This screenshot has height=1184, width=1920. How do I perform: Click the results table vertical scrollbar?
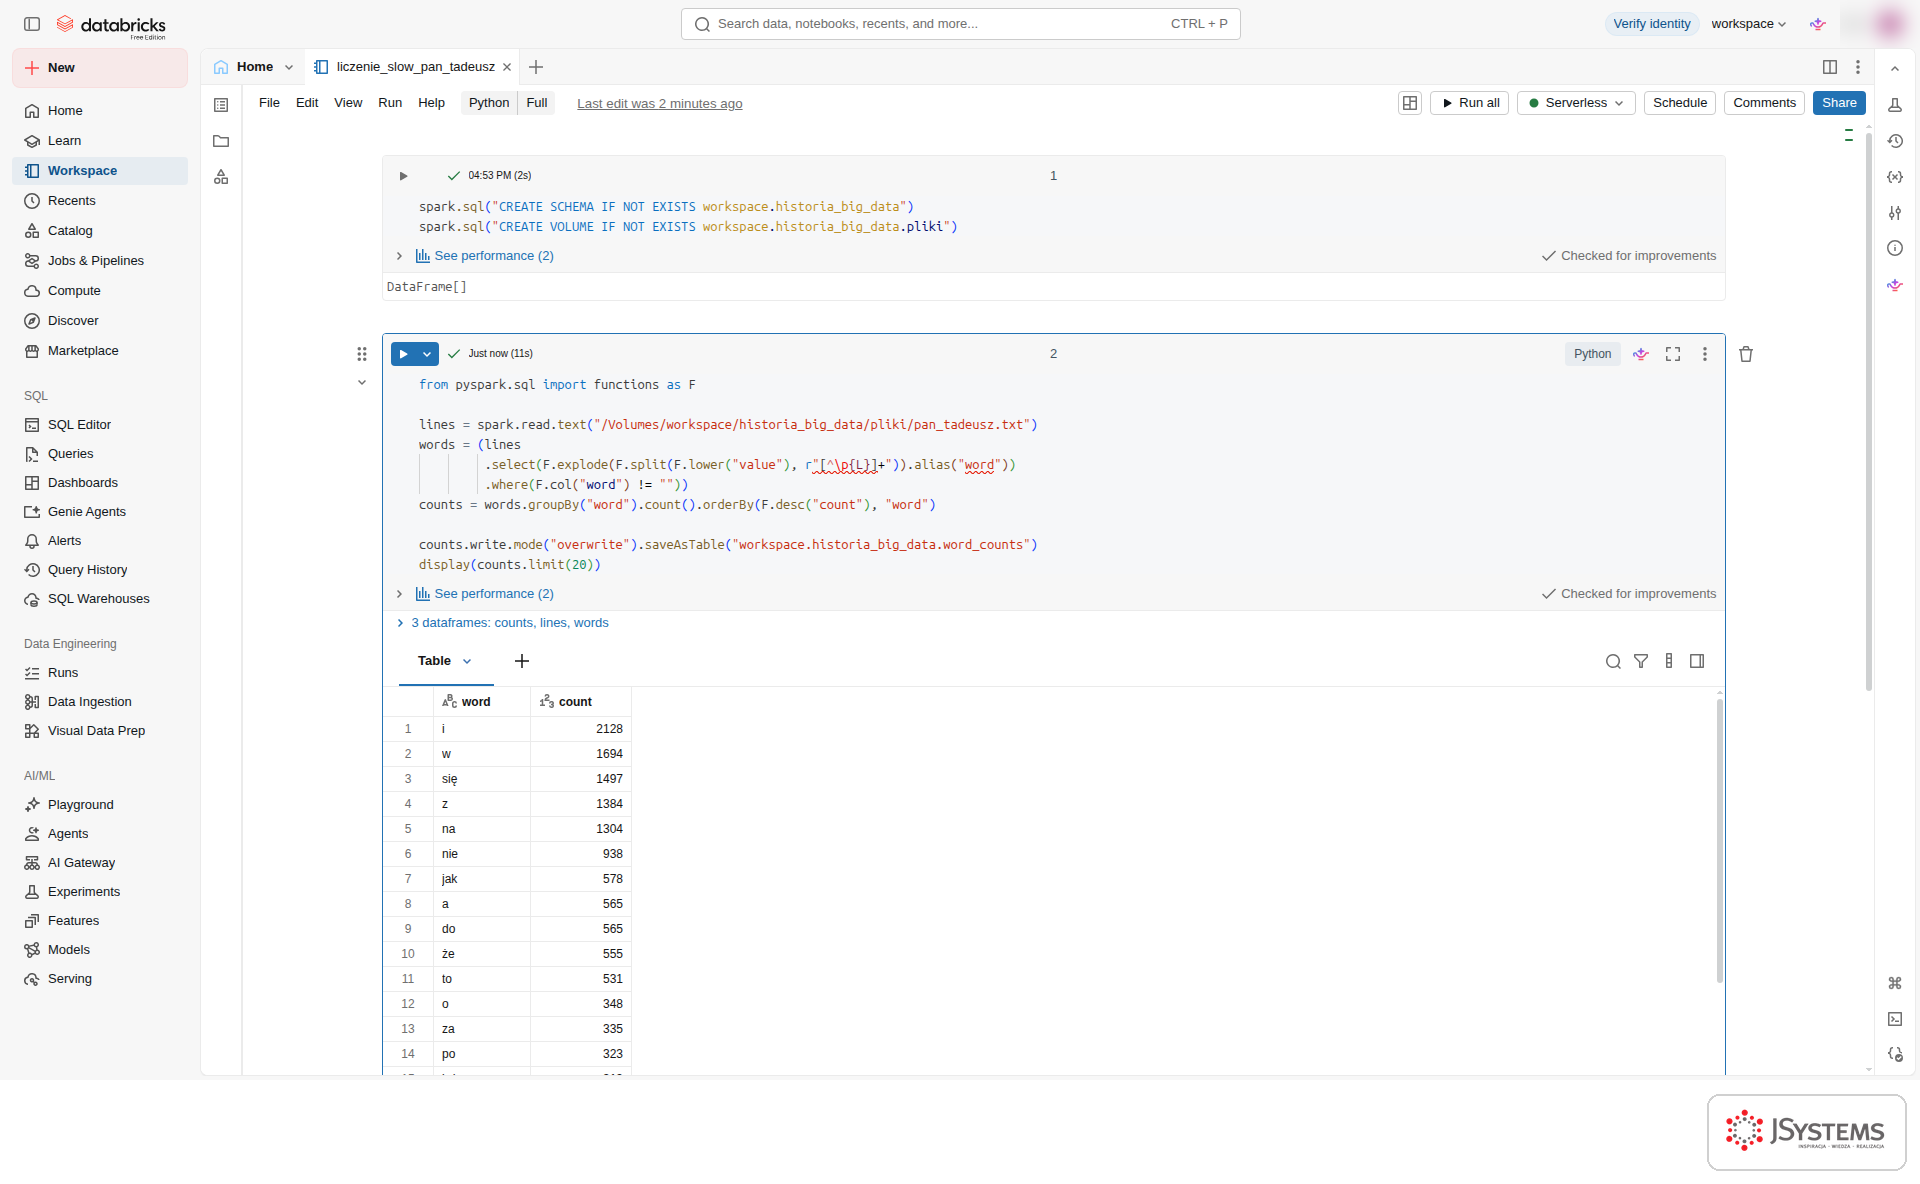1720,840
